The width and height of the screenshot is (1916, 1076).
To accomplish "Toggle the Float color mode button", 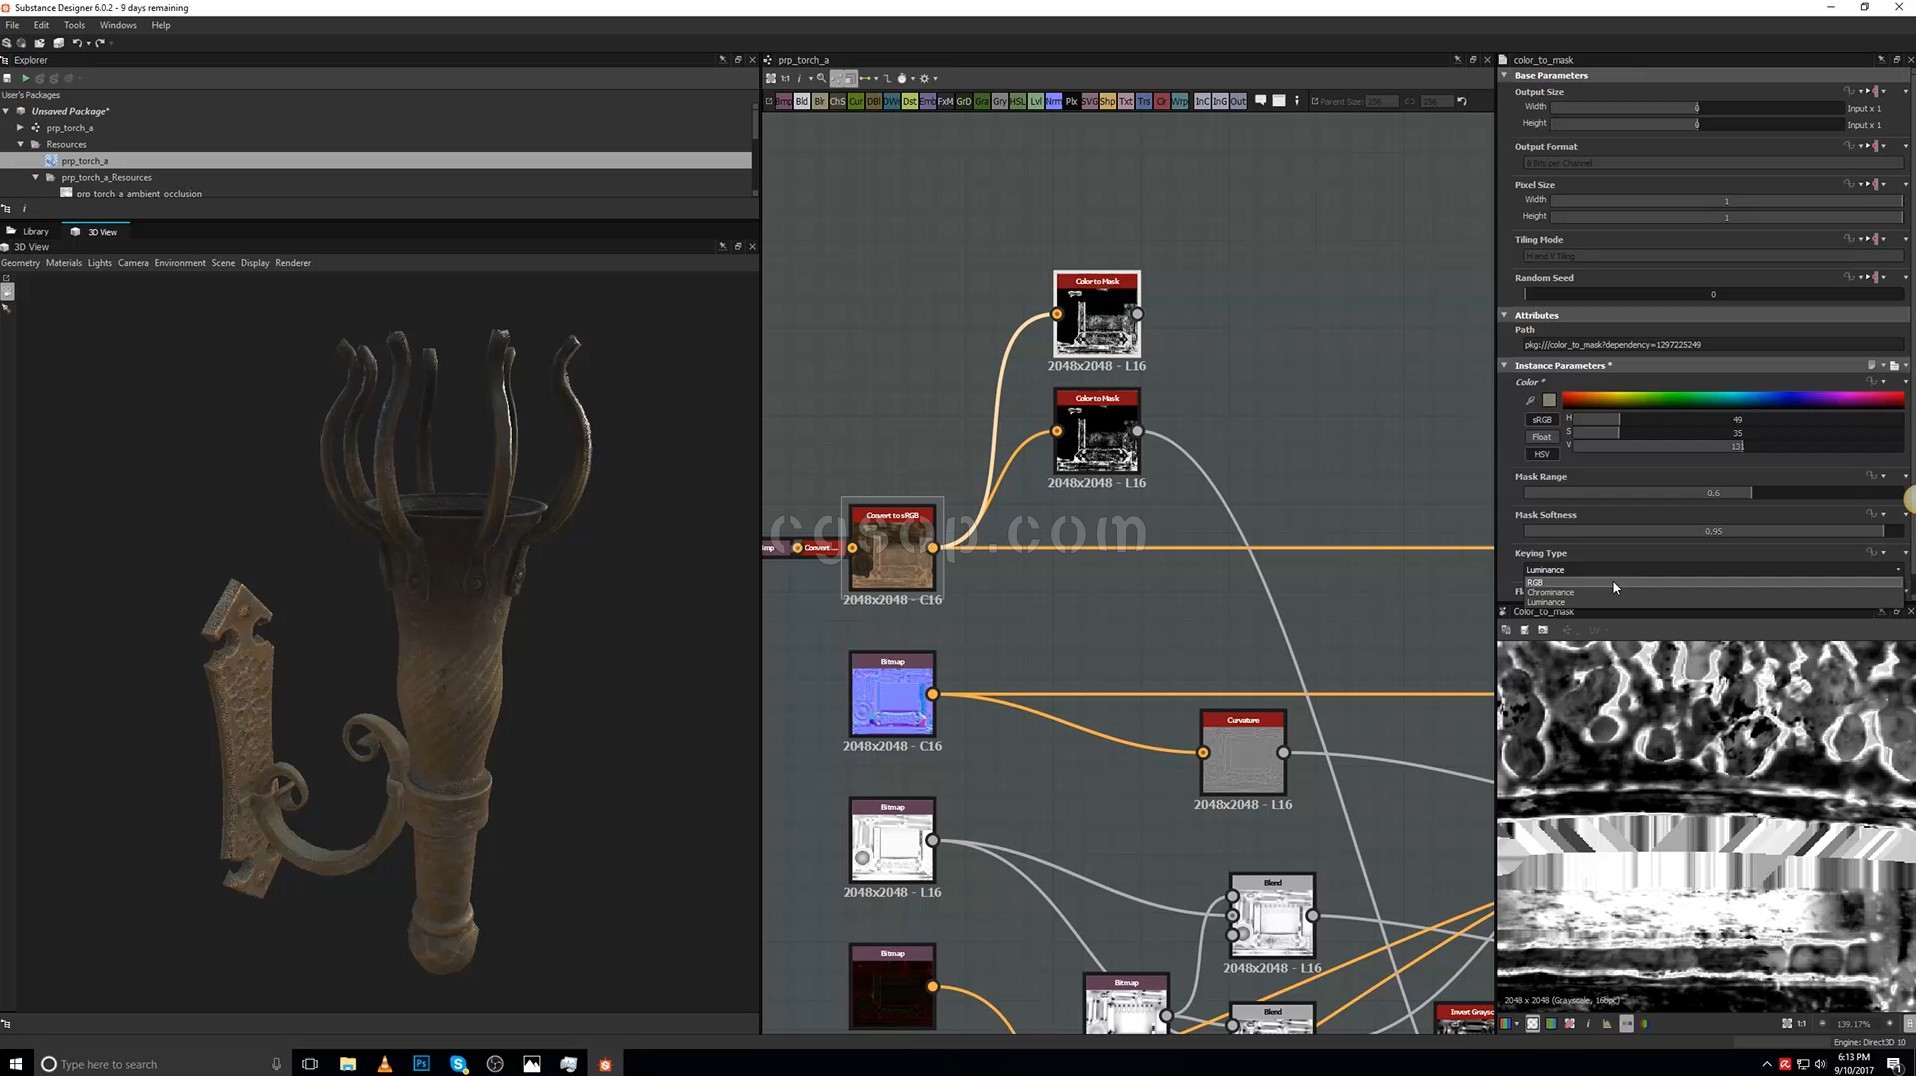I will point(1541,437).
